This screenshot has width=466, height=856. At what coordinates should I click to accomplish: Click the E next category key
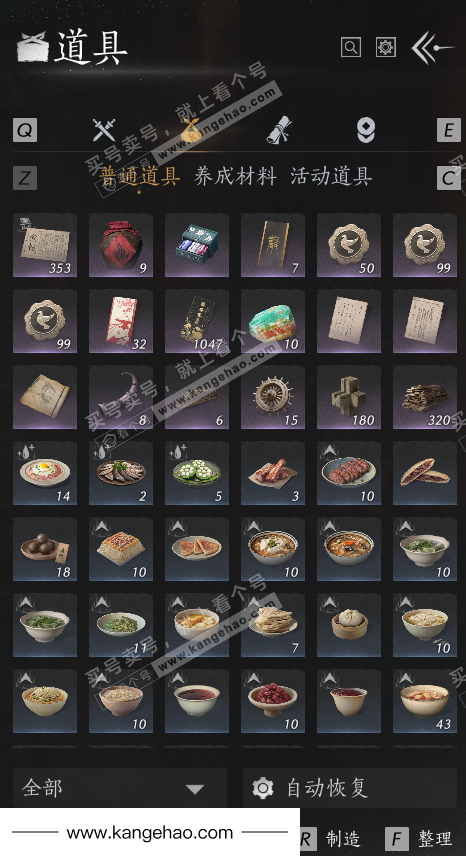pyautogui.click(x=449, y=130)
